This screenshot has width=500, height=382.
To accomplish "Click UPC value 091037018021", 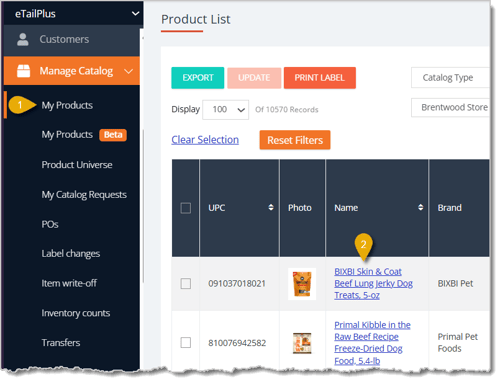I will (237, 284).
